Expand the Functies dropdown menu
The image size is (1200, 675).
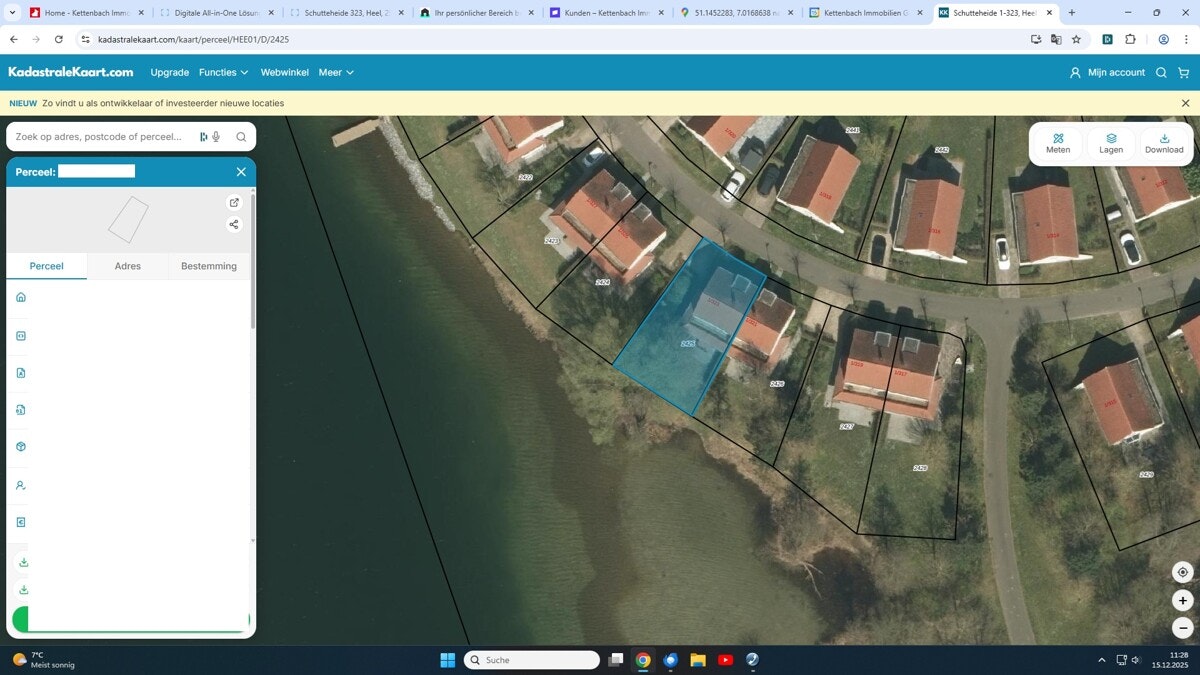(x=224, y=73)
